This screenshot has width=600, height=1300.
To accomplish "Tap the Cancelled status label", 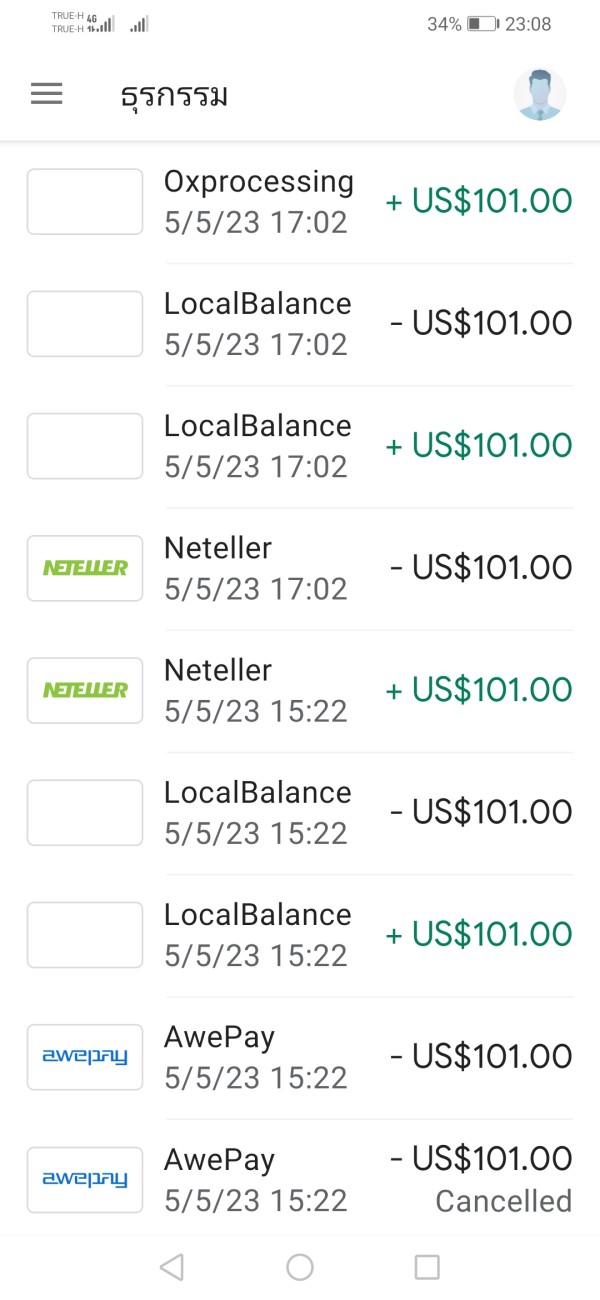I will 503,1201.
